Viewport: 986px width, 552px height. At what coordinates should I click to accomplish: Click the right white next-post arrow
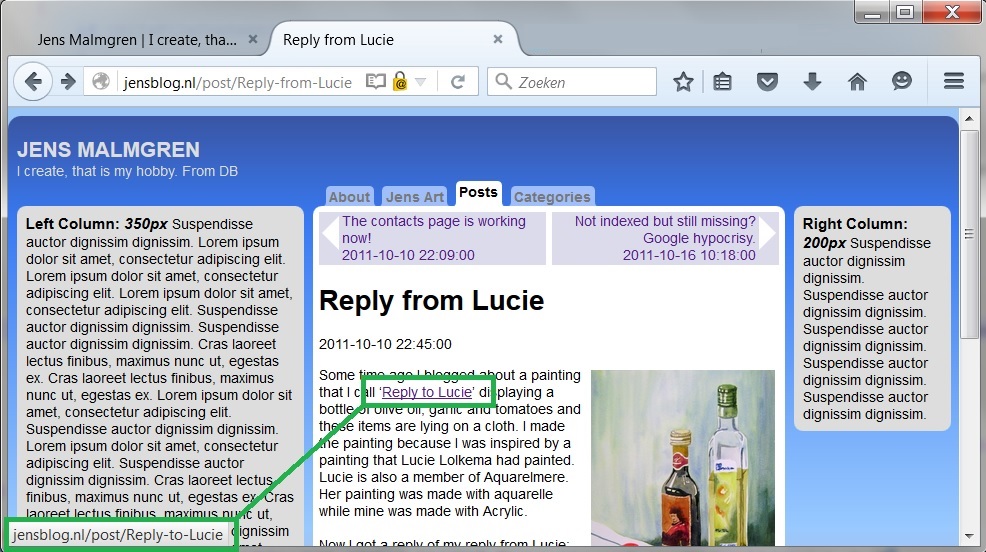pyautogui.click(x=767, y=233)
